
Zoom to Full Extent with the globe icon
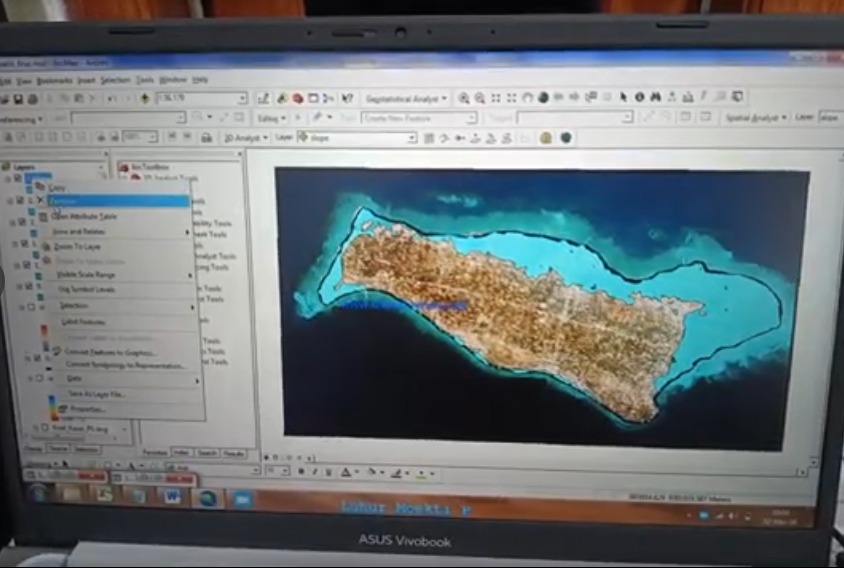click(543, 97)
